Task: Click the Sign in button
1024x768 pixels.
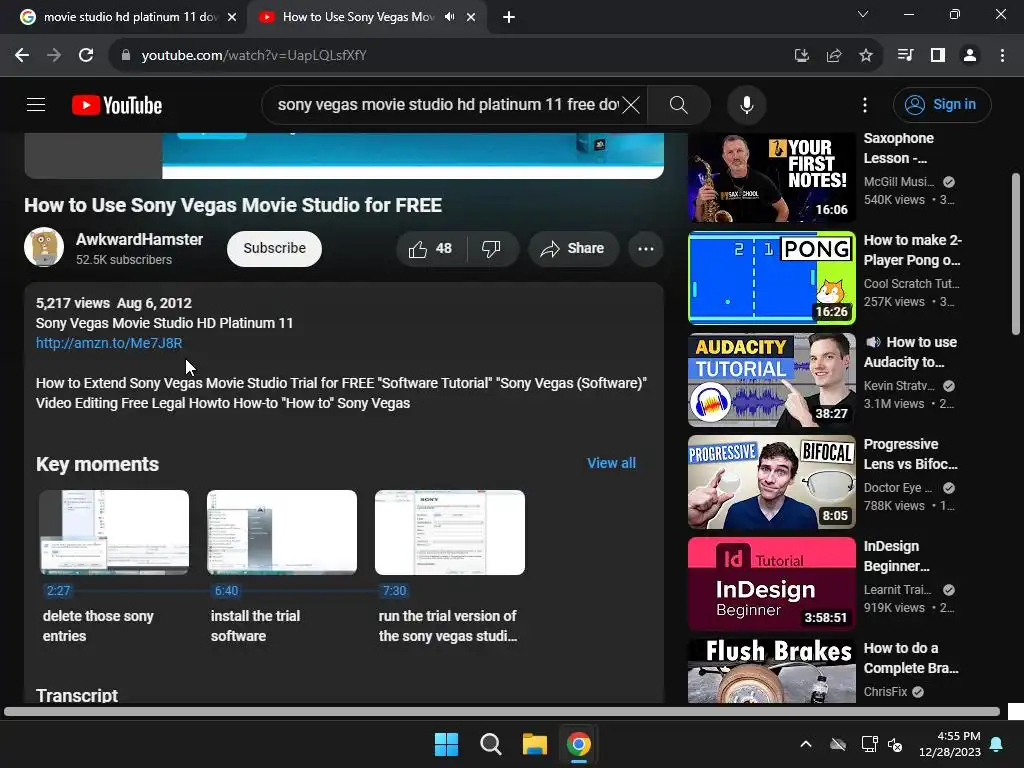Action: (942, 104)
